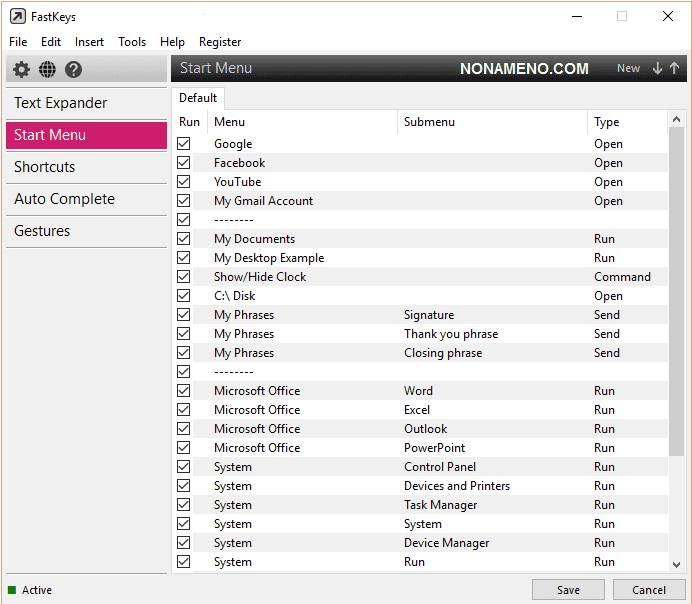
Task: Move selected item up with up arrow
Action: (x=674, y=68)
